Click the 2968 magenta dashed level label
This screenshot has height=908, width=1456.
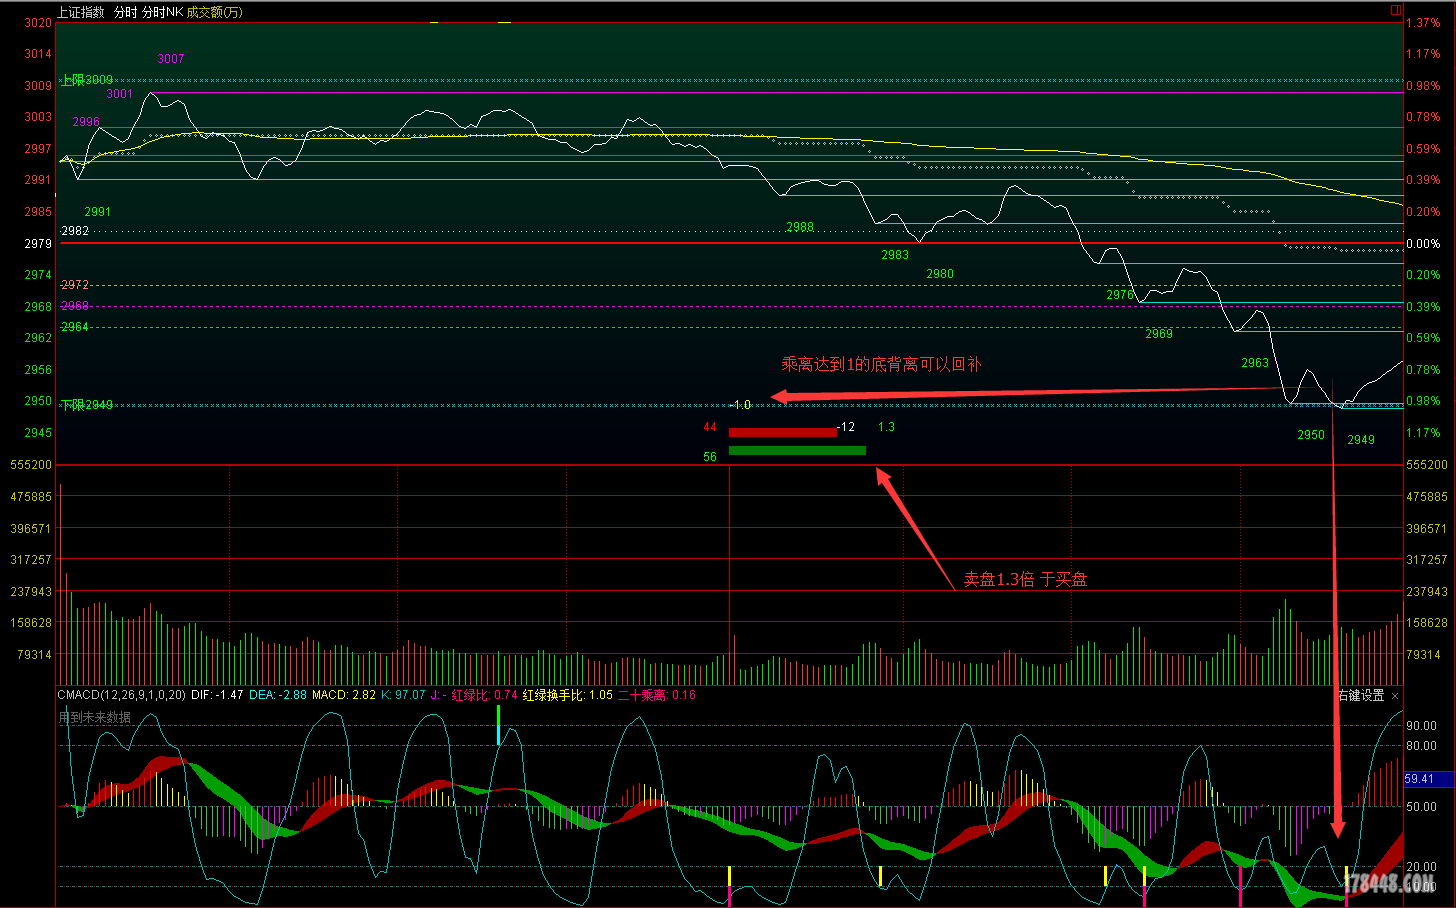75,306
